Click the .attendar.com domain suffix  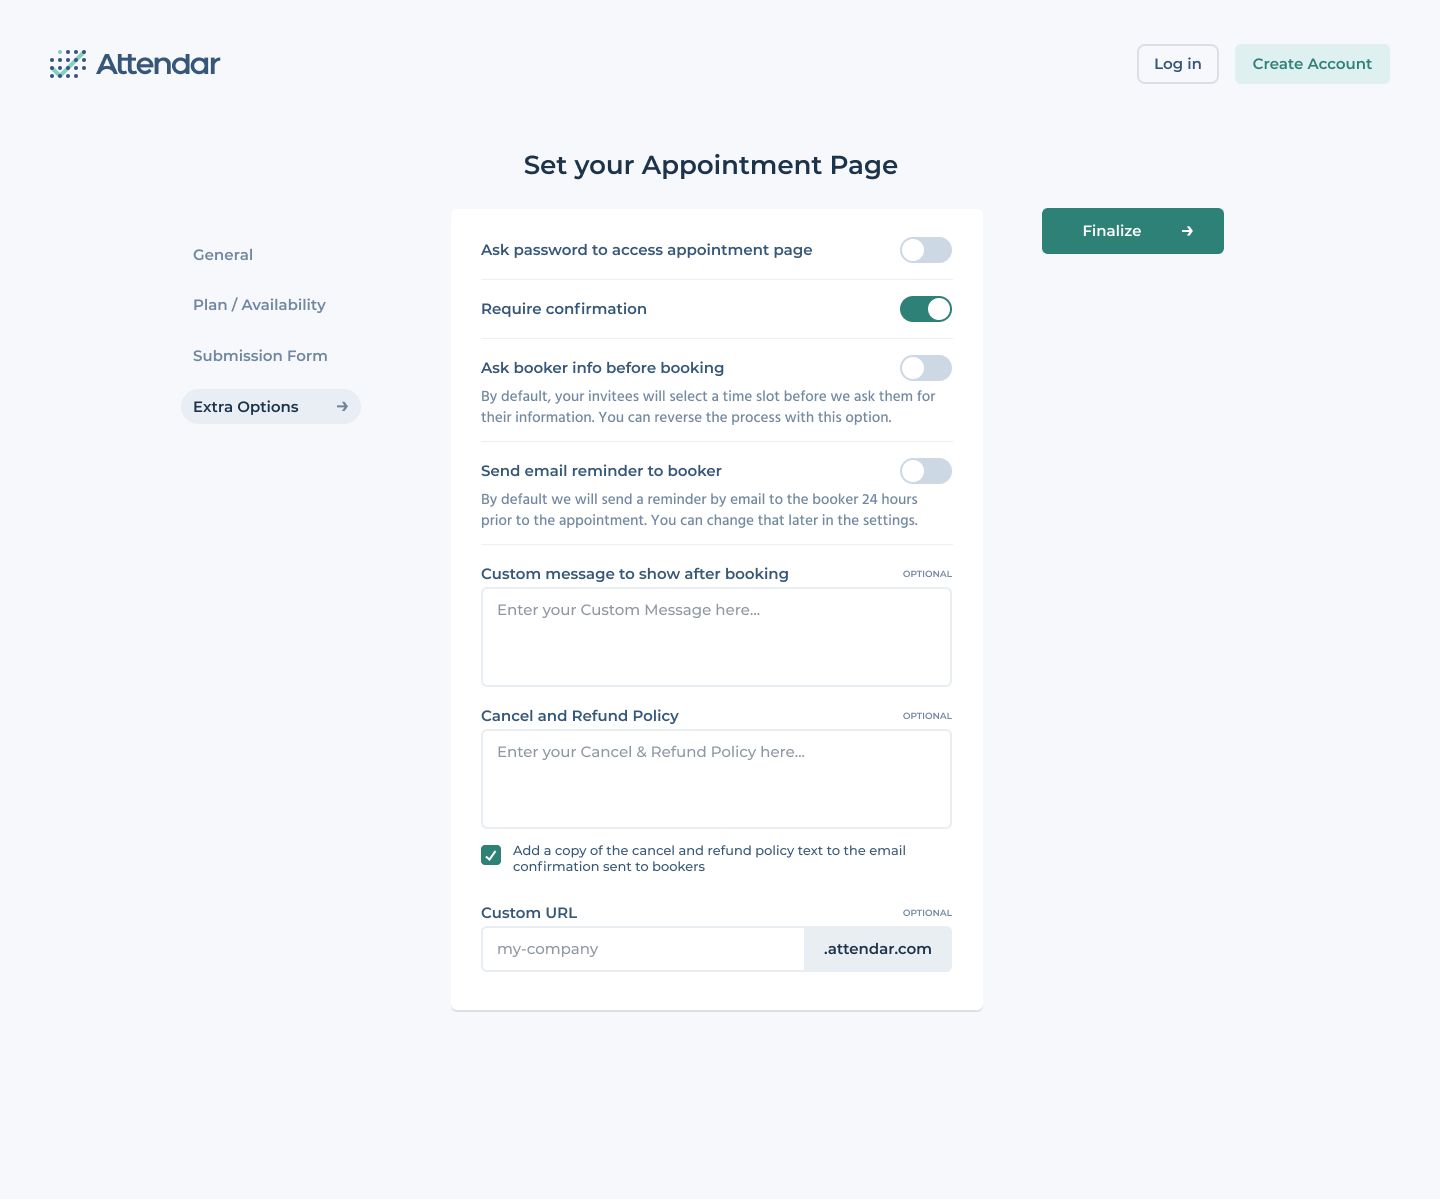pyautogui.click(x=877, y=949)
